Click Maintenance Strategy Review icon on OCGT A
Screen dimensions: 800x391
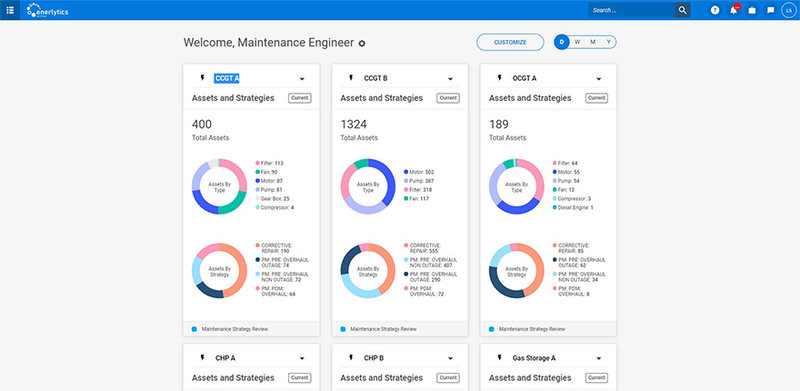491,329
